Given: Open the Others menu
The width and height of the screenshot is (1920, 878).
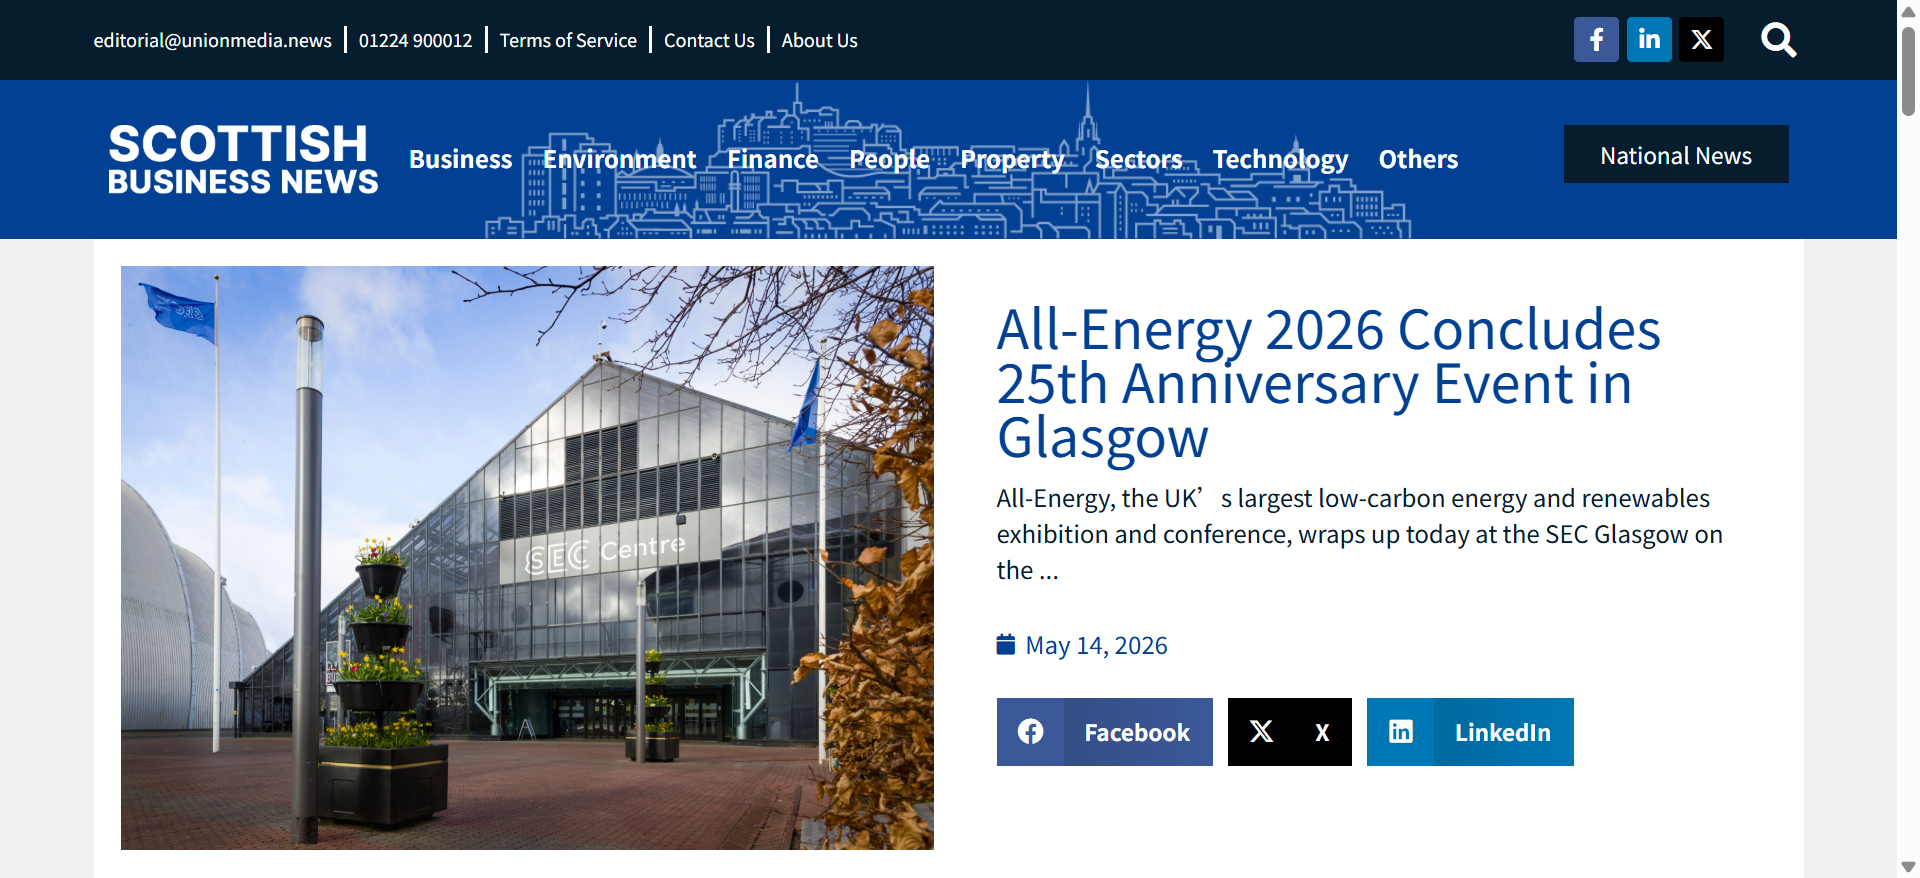Looking at the screenshot, I should (x=1418, y=159).
